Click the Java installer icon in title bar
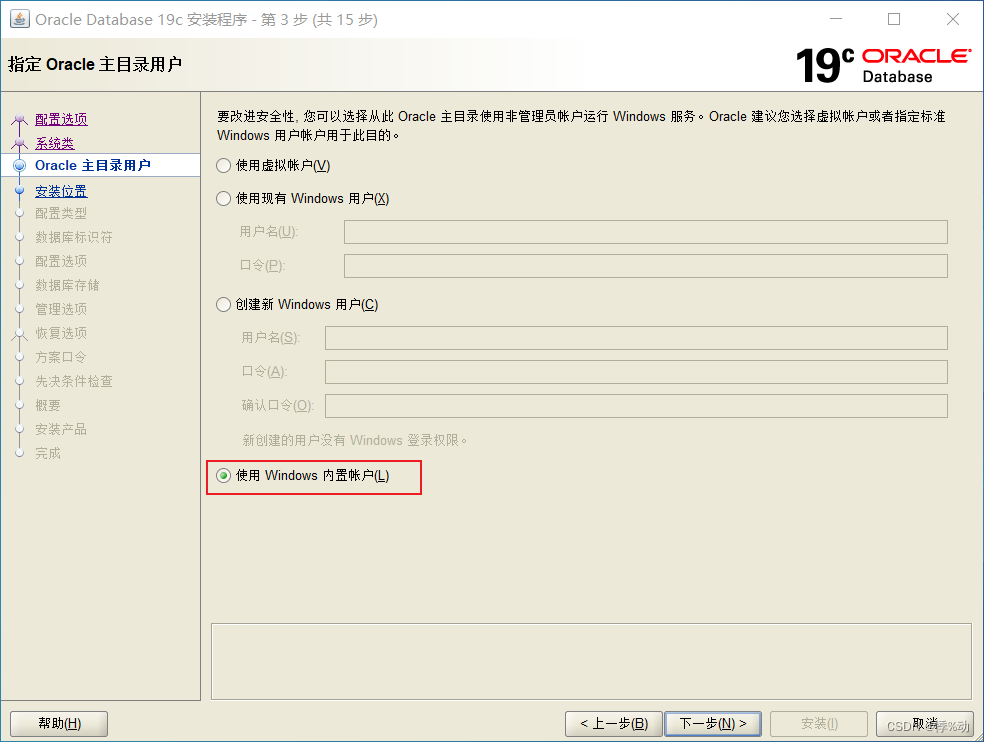Screen dimensions: 984x742 pyautogui.click(x=19, y=19)
